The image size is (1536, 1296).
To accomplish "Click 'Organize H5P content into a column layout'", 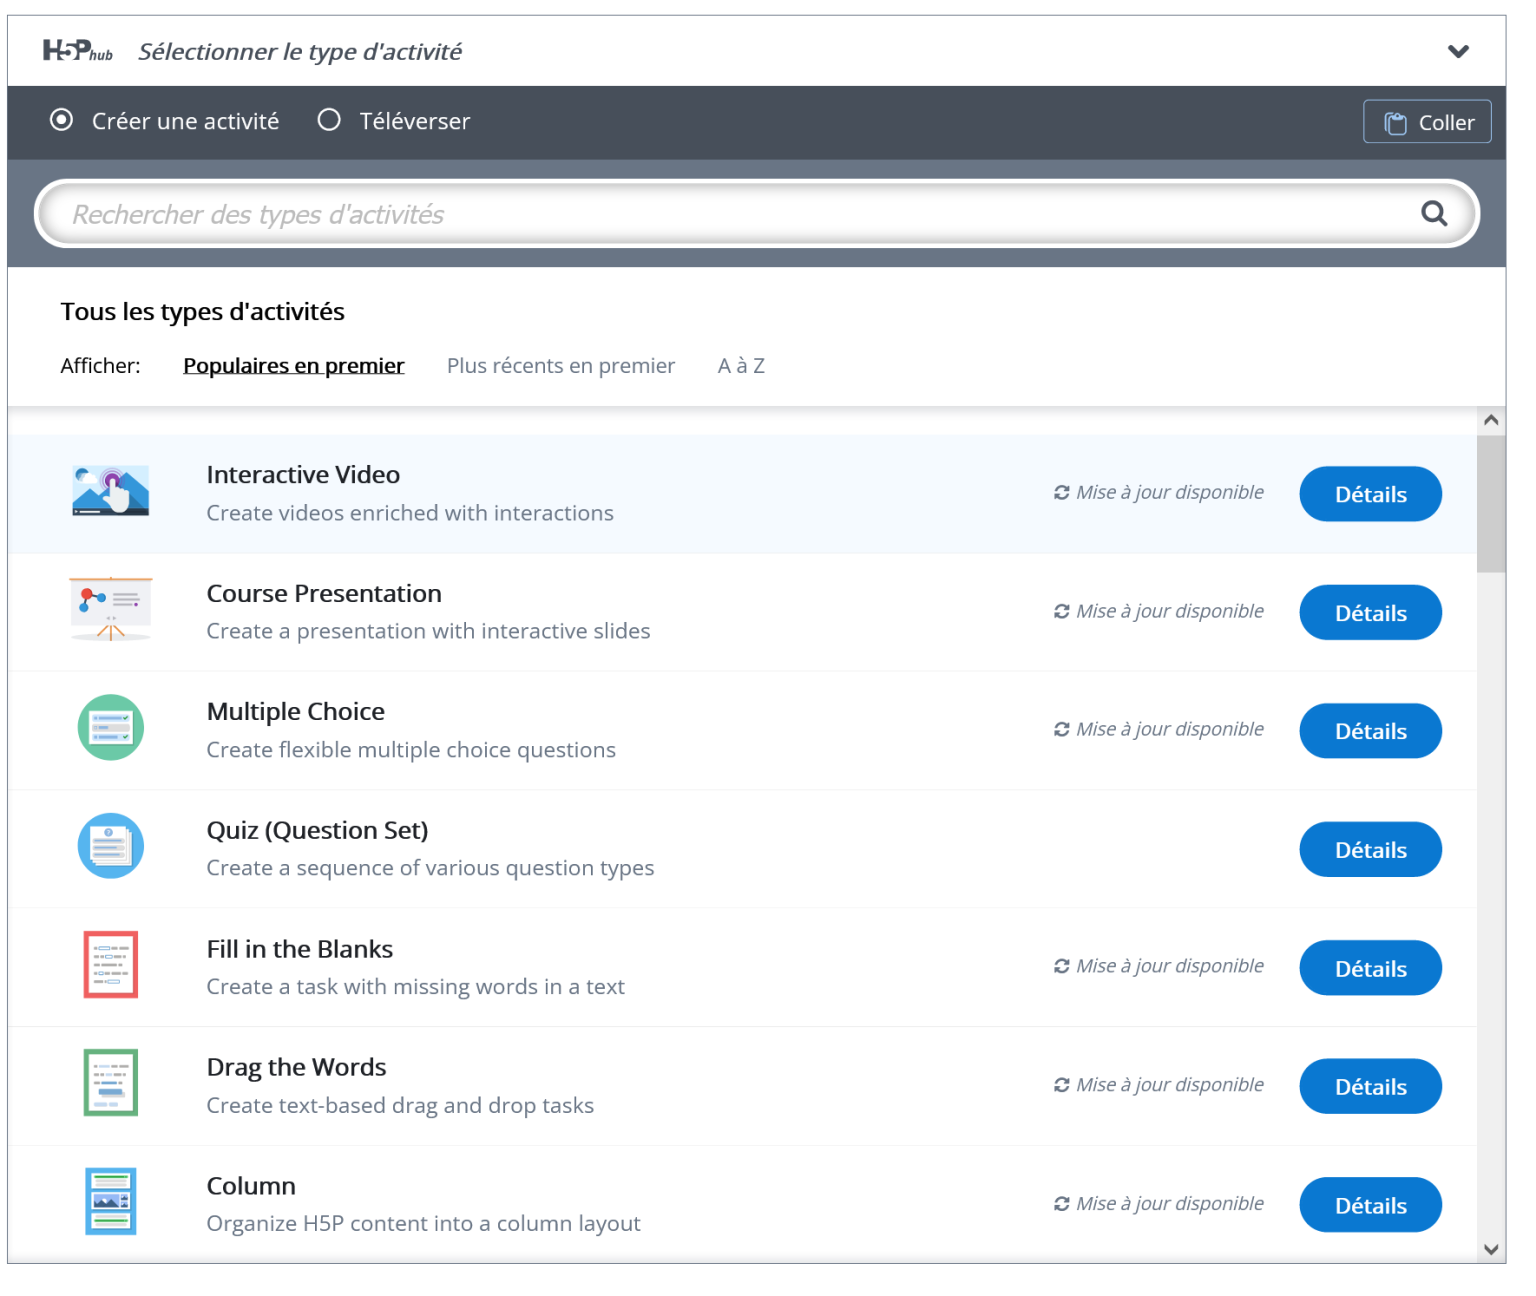I will (423, 1224).
